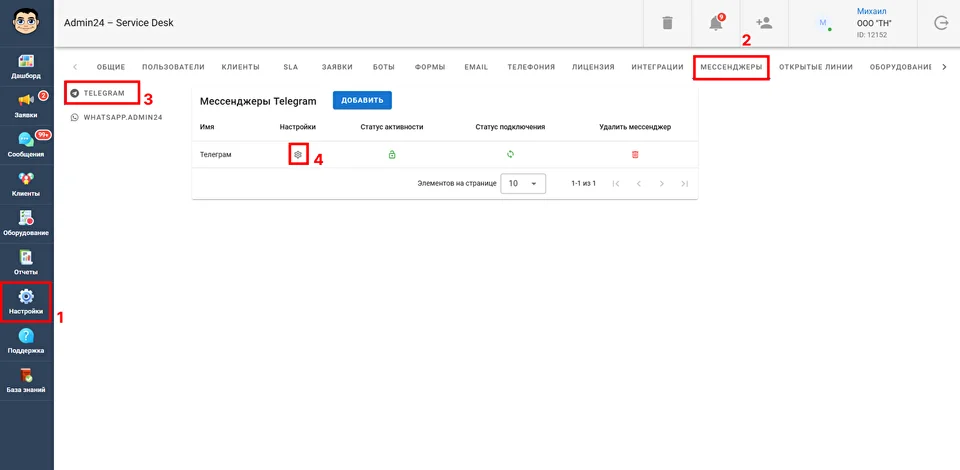Switch to the Заявки settings tab
Screen dimensions: 960x470
point(337,67)
